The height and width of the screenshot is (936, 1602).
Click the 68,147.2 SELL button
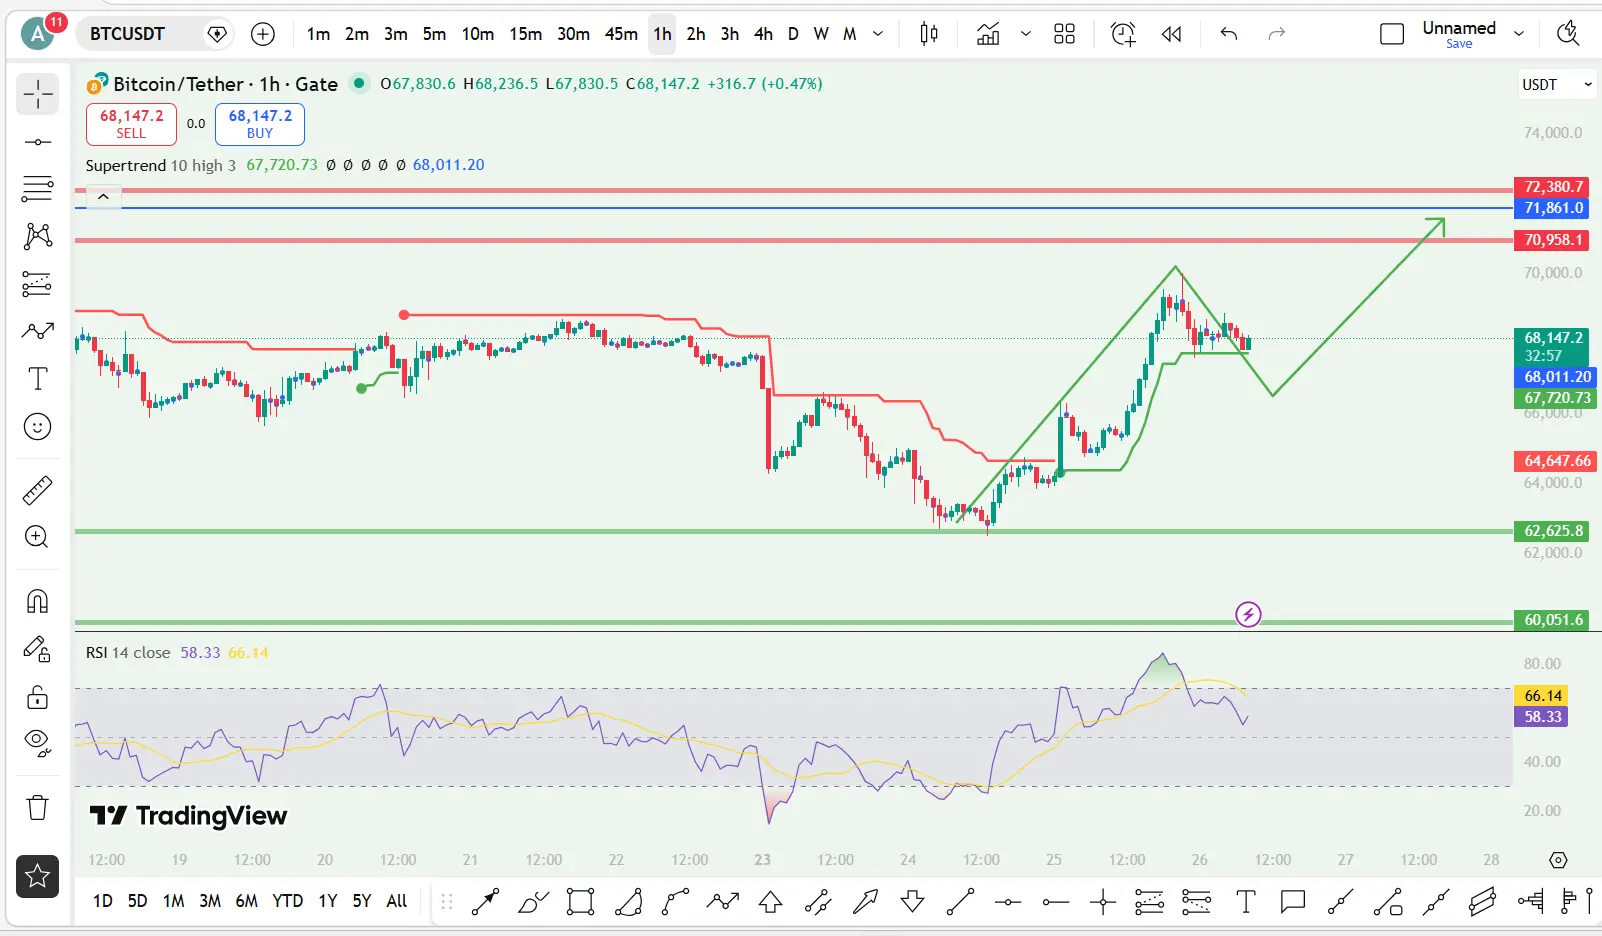132,124
